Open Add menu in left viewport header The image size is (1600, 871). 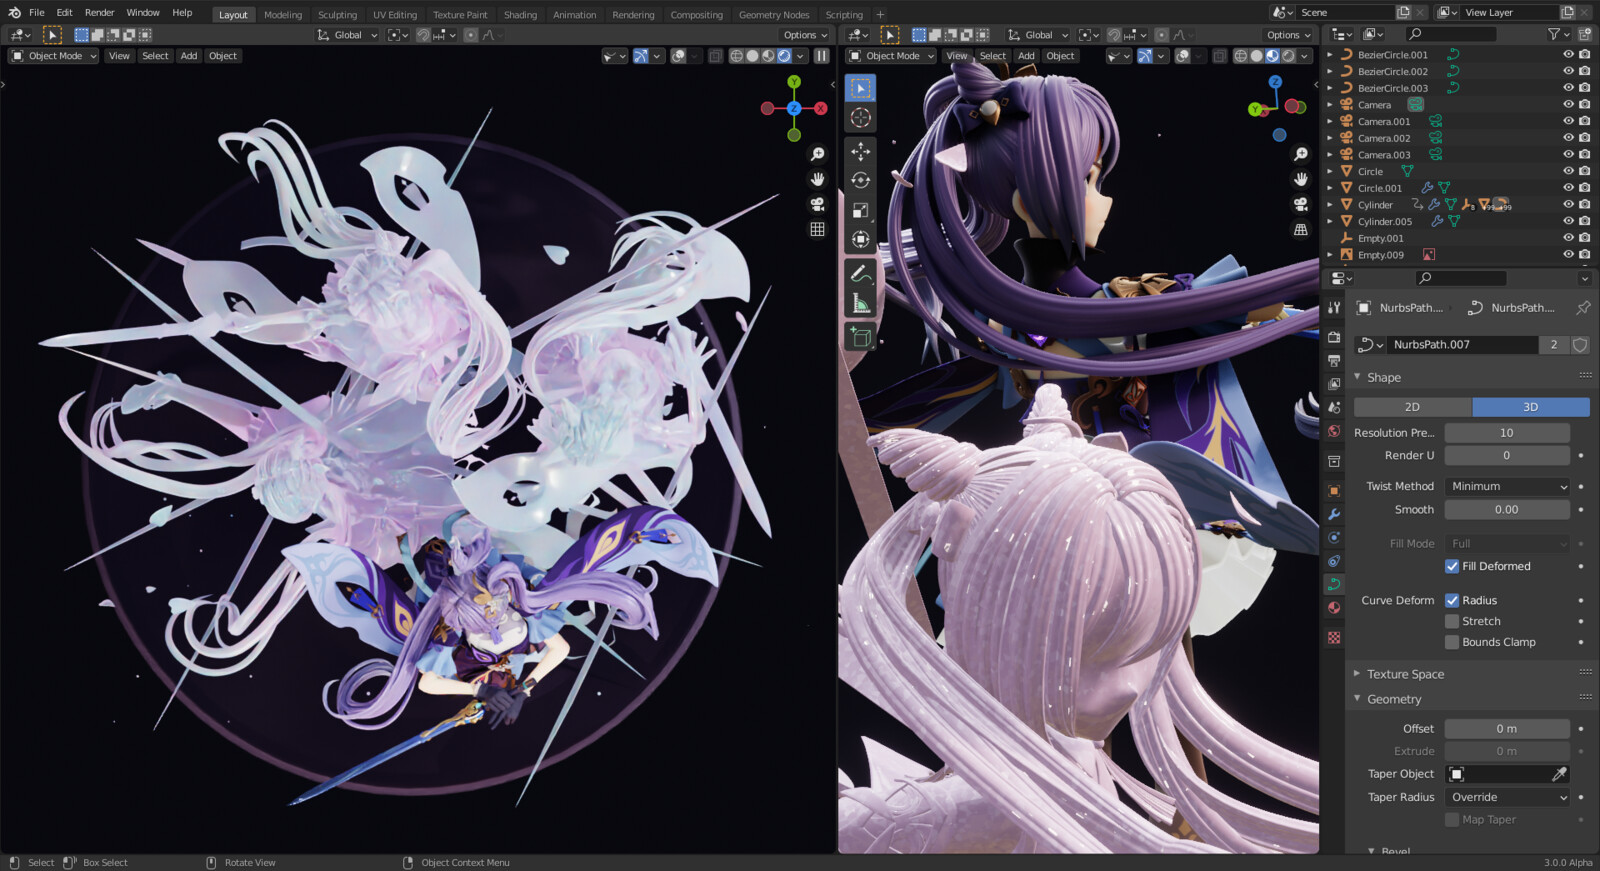point(189,56)
